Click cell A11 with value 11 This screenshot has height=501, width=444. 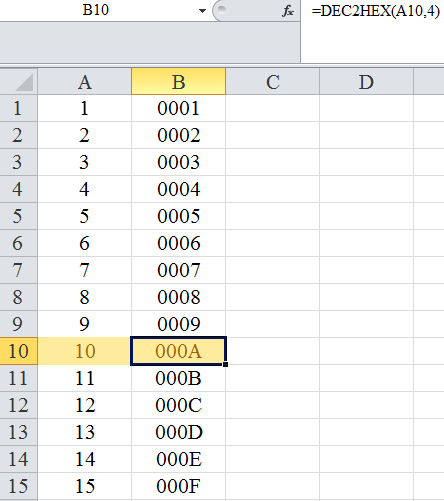pyautogui.click(x=85, y=378)
